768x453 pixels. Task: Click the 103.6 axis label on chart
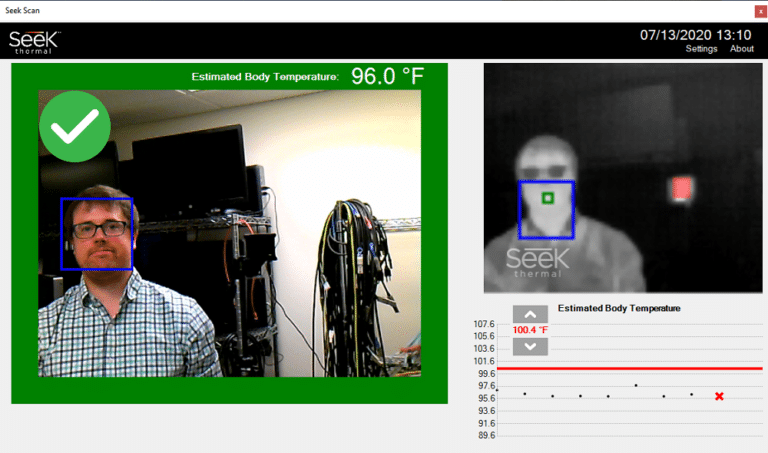coord(484,349)
